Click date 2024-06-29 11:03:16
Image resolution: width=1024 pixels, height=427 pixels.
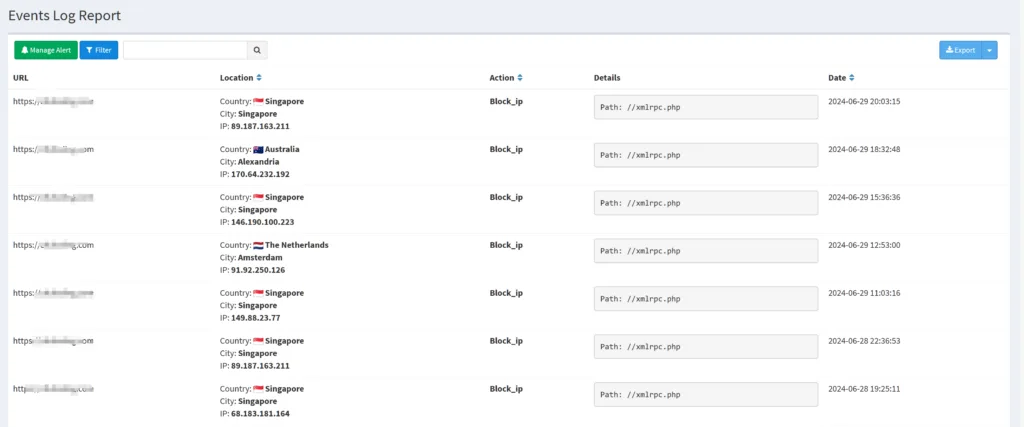coord(864,293)
